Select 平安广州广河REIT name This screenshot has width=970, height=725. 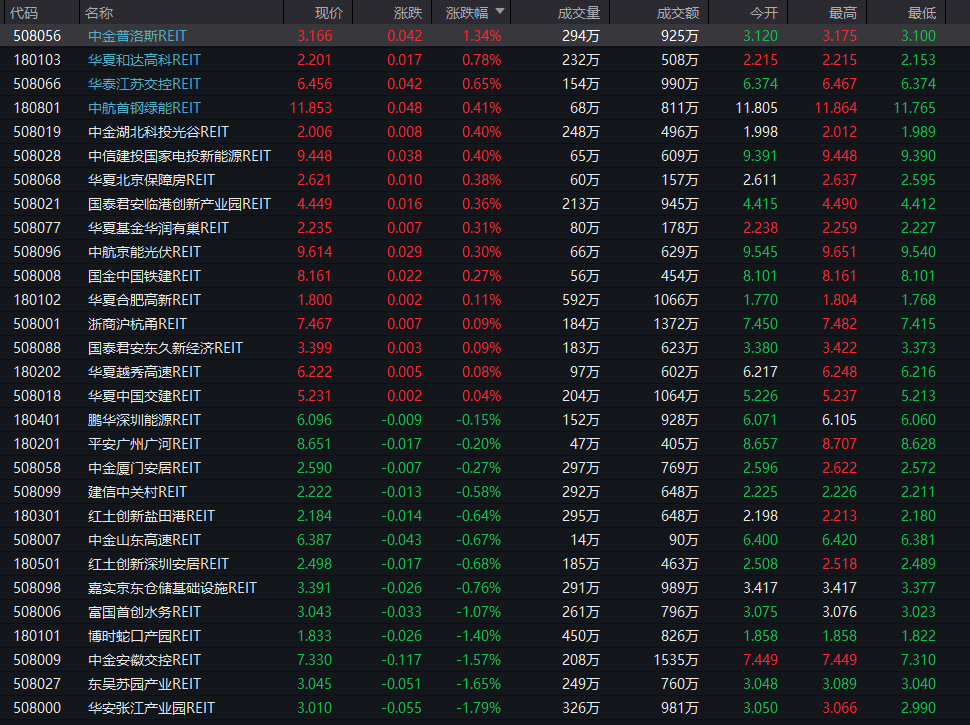click(x=144, y=444)
